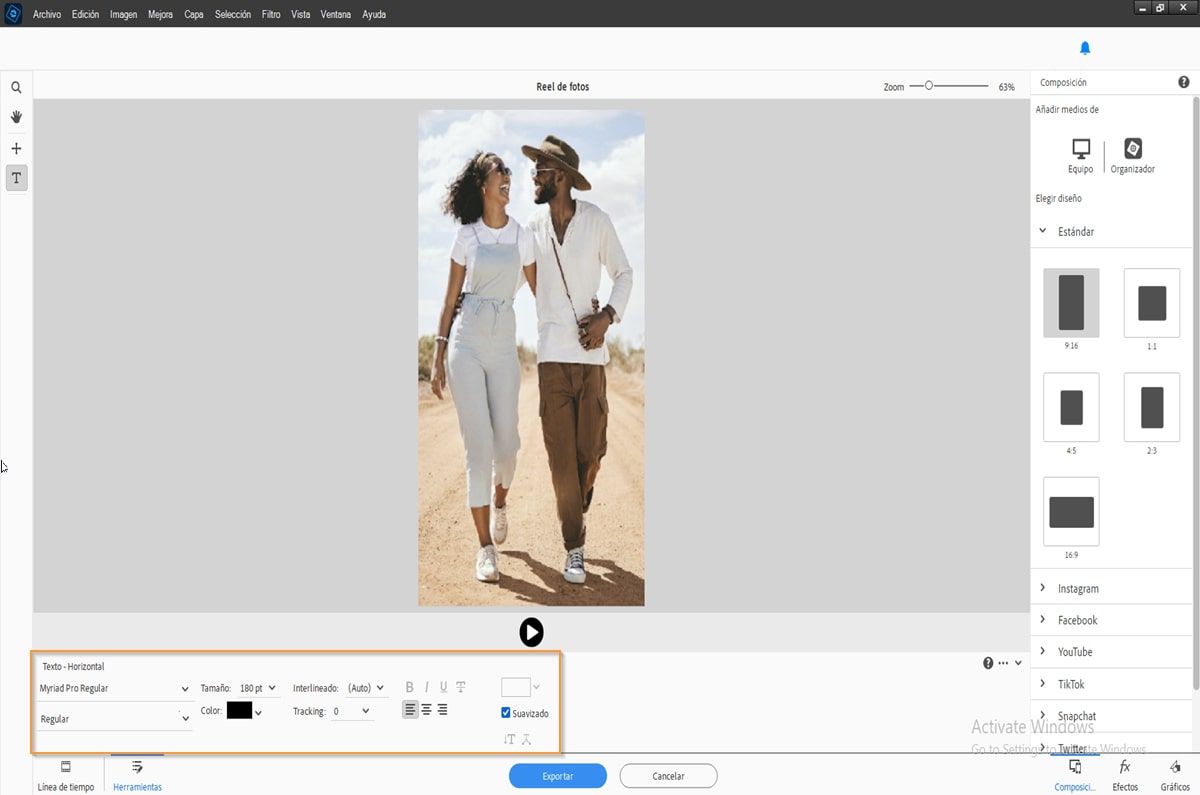
Task: Open the Herramientas panel
Action: click(x=137, y=775)
